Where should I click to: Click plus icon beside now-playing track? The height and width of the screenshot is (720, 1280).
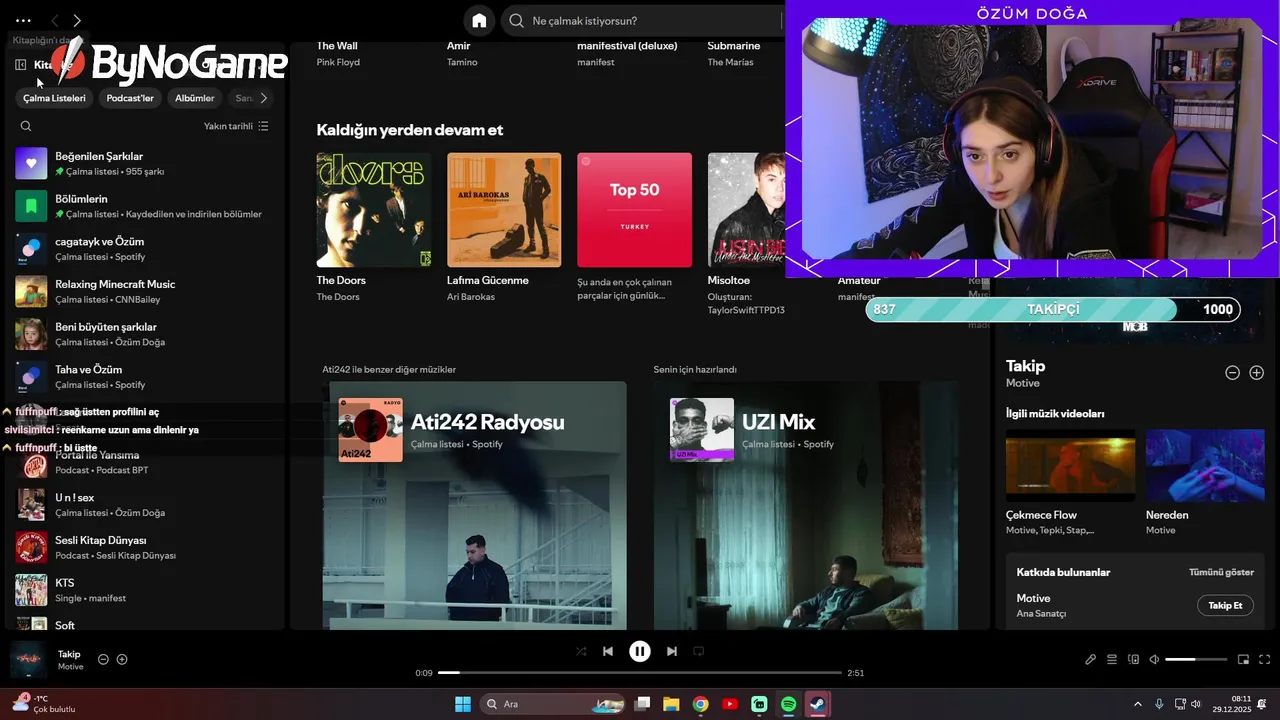(x=122, y=659)
